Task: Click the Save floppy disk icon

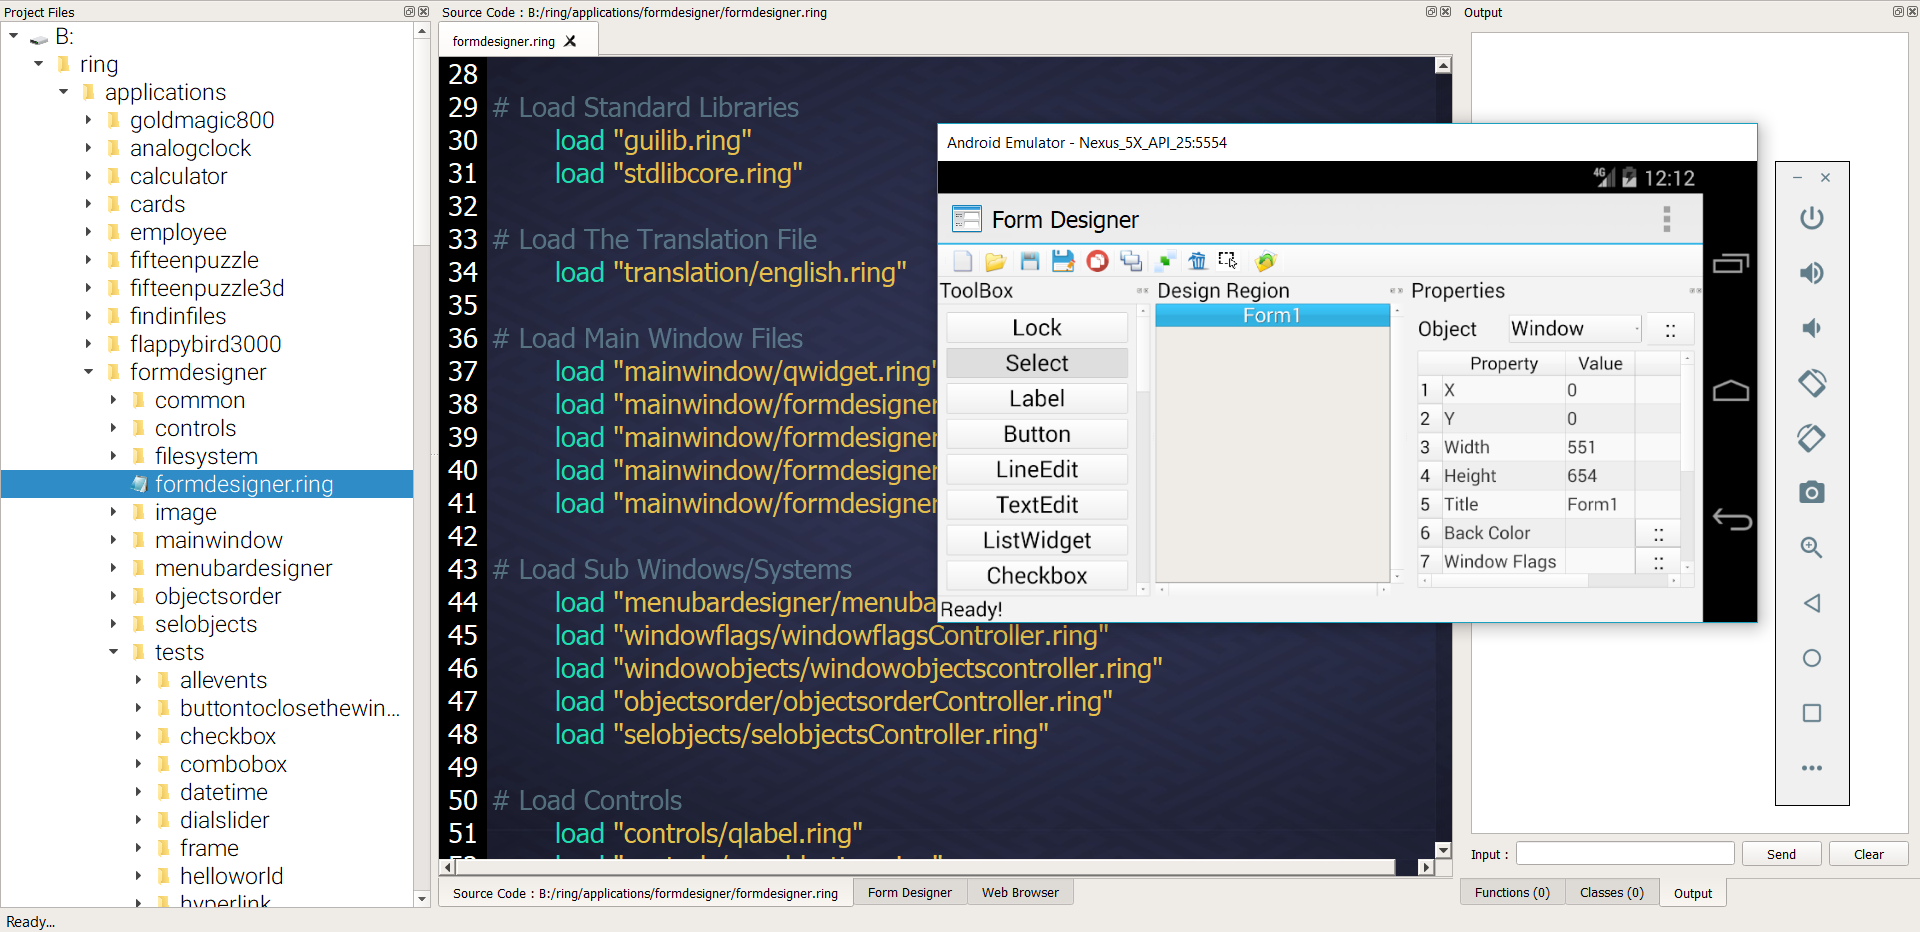Action: [1029, 261]
